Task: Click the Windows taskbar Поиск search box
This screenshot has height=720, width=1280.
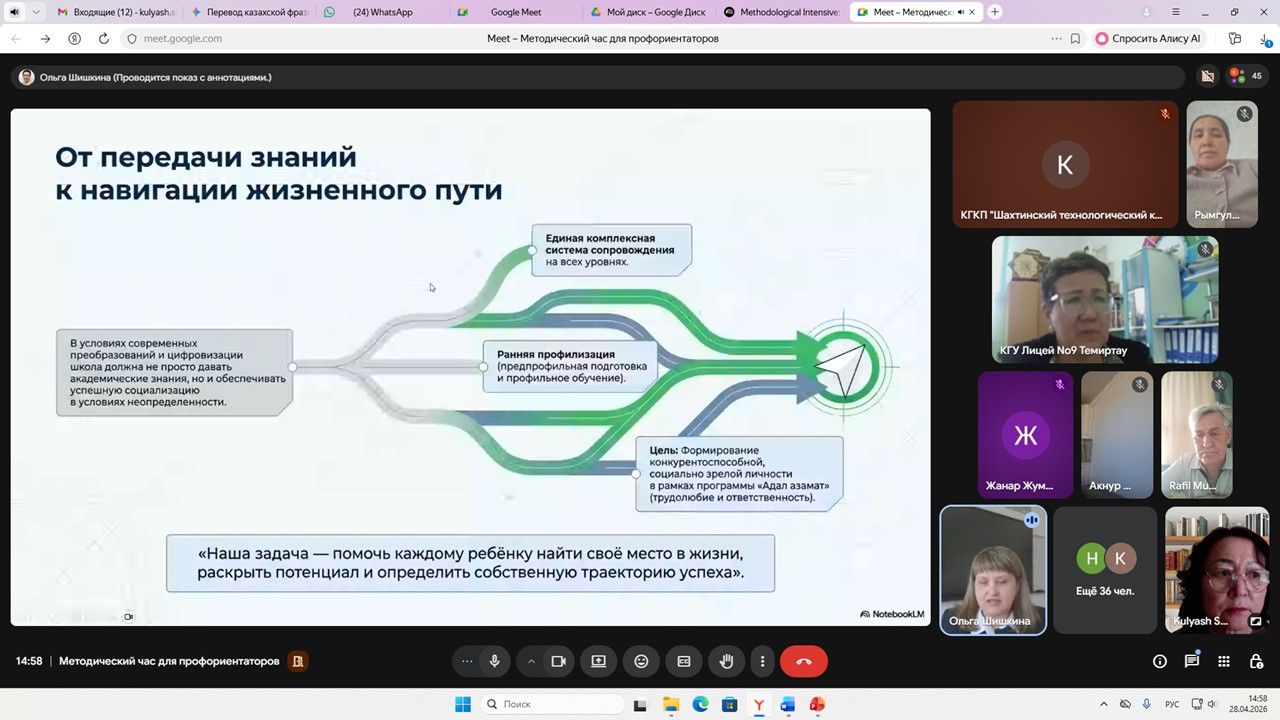Action: pyautogui.click(x=553, y=704)
